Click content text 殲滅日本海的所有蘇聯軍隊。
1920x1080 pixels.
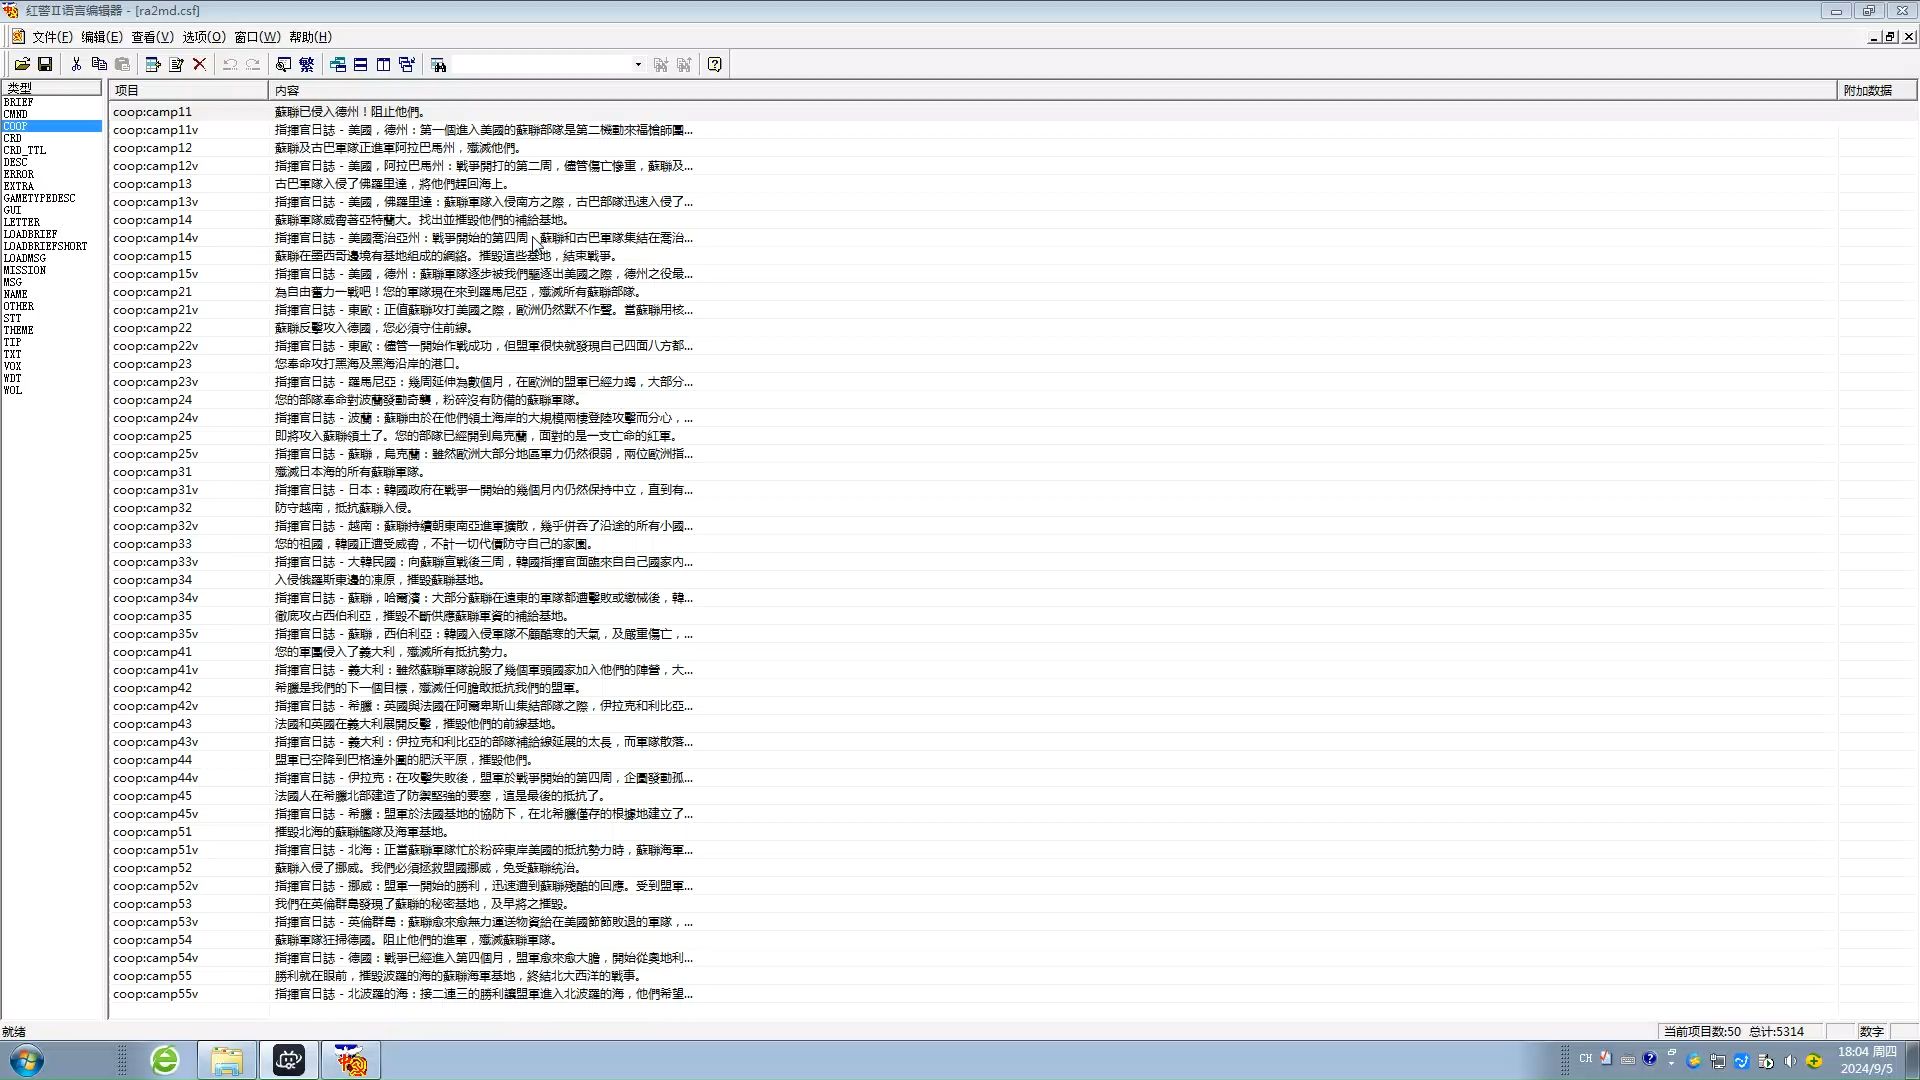[350, 472]
